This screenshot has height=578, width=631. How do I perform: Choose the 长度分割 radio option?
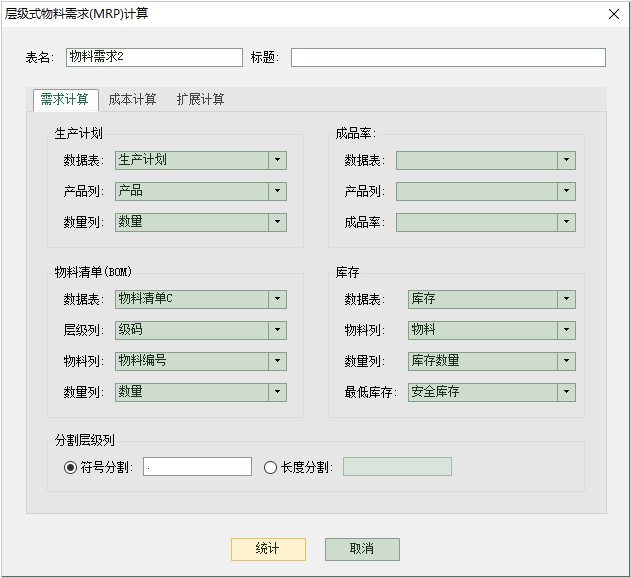(x=270, y=467)
